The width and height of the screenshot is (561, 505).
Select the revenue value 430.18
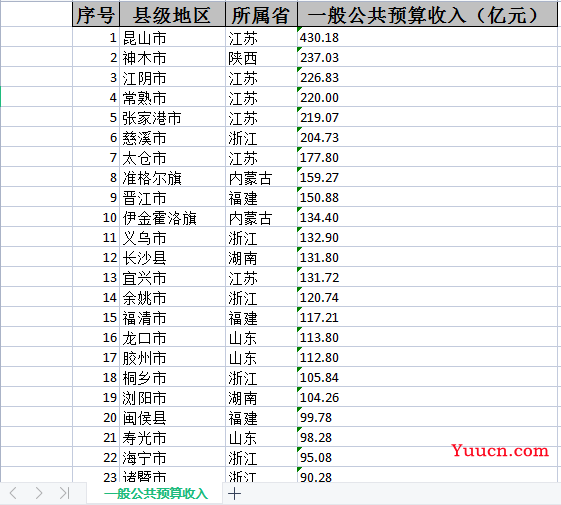pos(427,37)
